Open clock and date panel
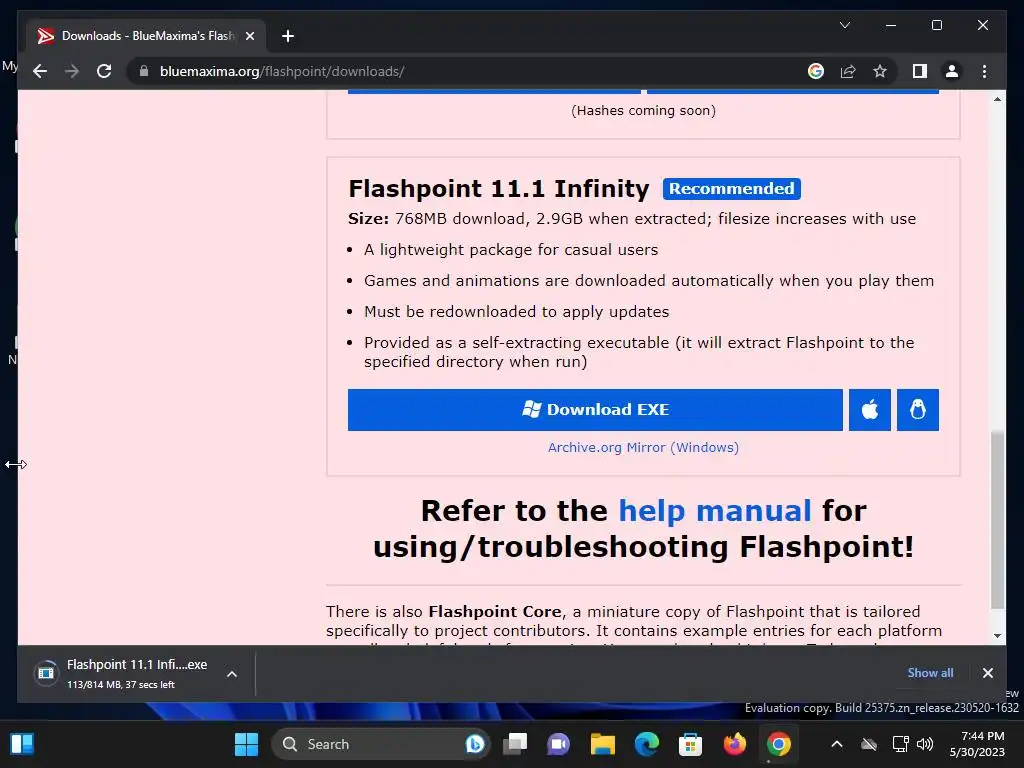 tap(977, 744)
